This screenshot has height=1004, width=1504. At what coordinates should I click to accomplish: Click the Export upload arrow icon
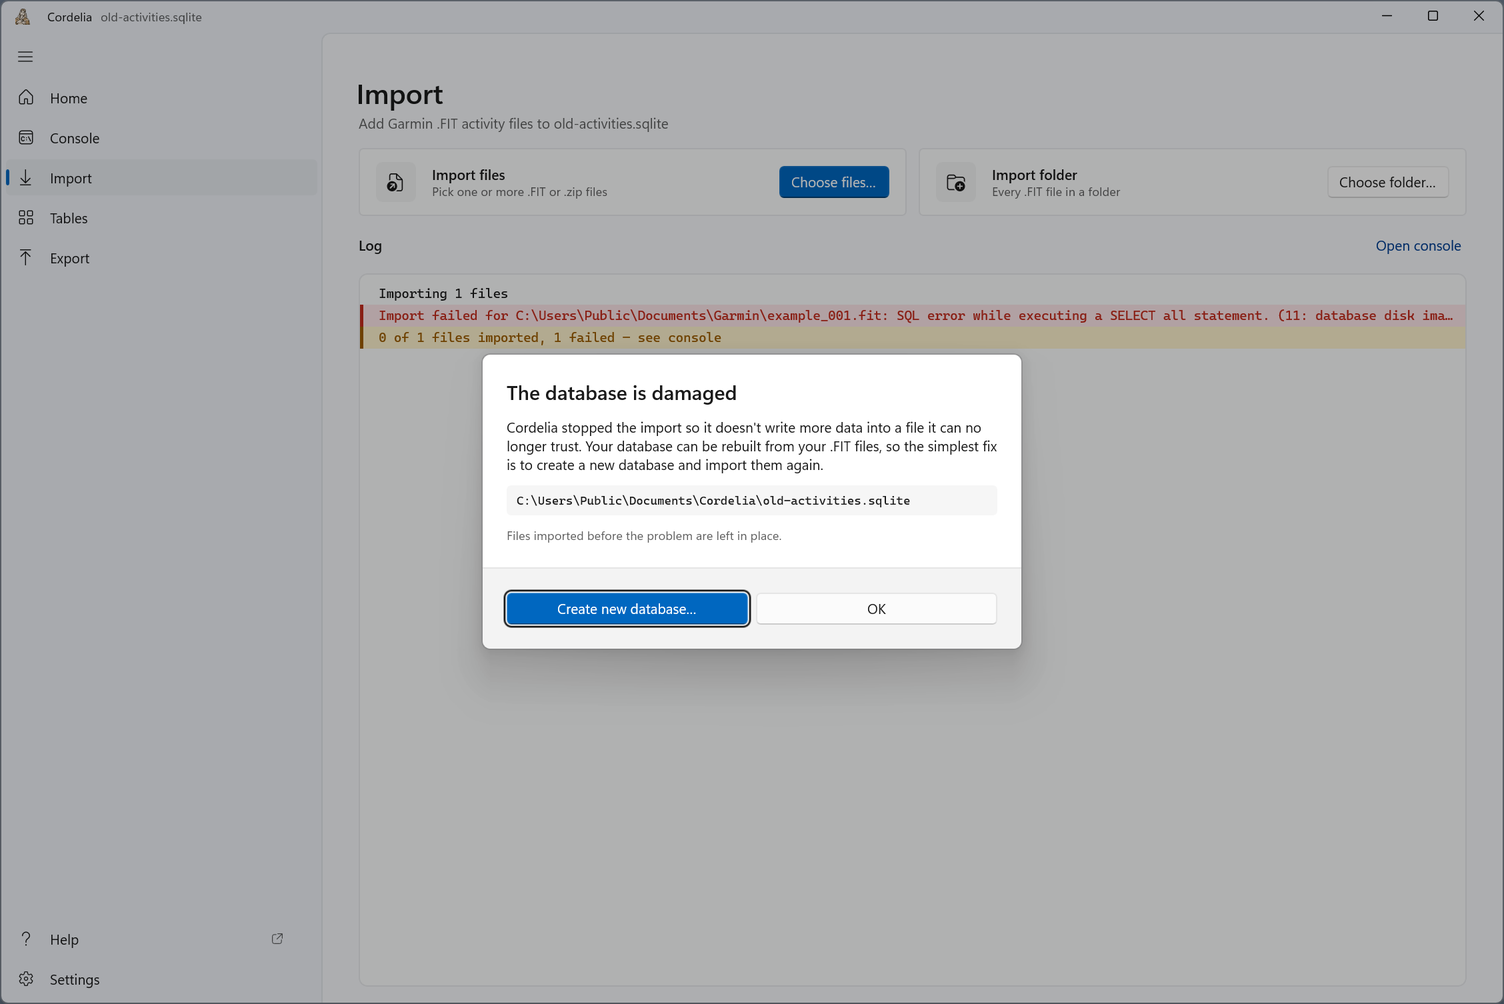(26, 258)
